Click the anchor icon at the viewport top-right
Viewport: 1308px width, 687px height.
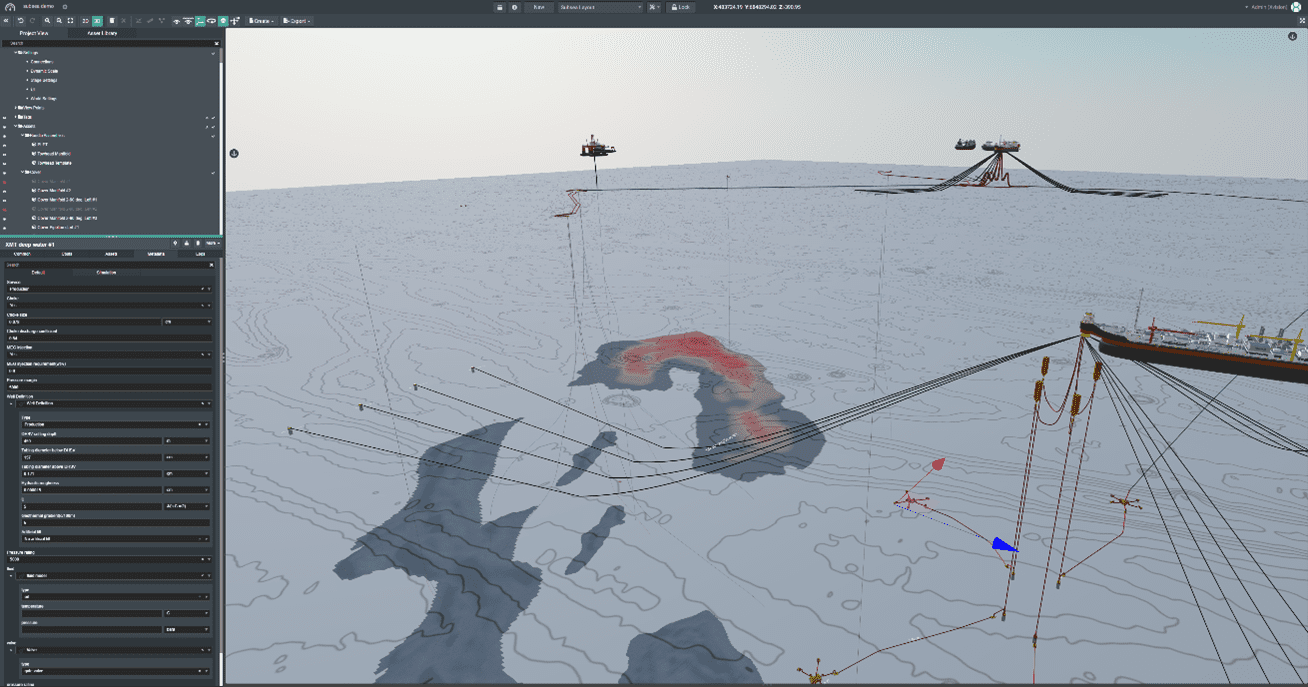click(x=1292, y=37)
